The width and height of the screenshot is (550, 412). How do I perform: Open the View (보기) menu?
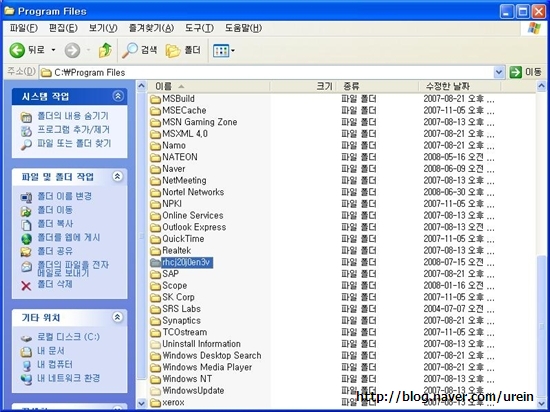(x=103, y=28)
